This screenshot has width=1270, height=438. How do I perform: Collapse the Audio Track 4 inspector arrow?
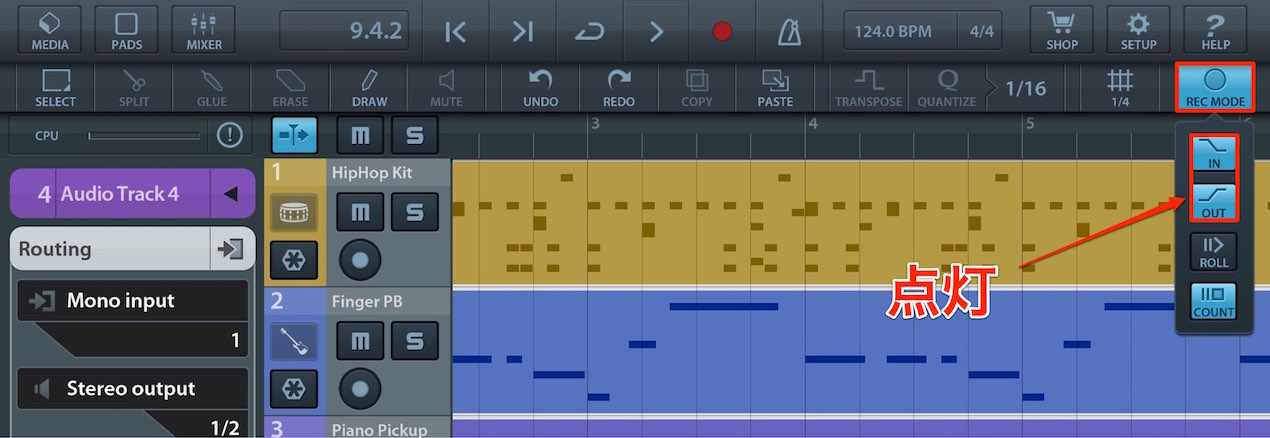click(232, 194)
